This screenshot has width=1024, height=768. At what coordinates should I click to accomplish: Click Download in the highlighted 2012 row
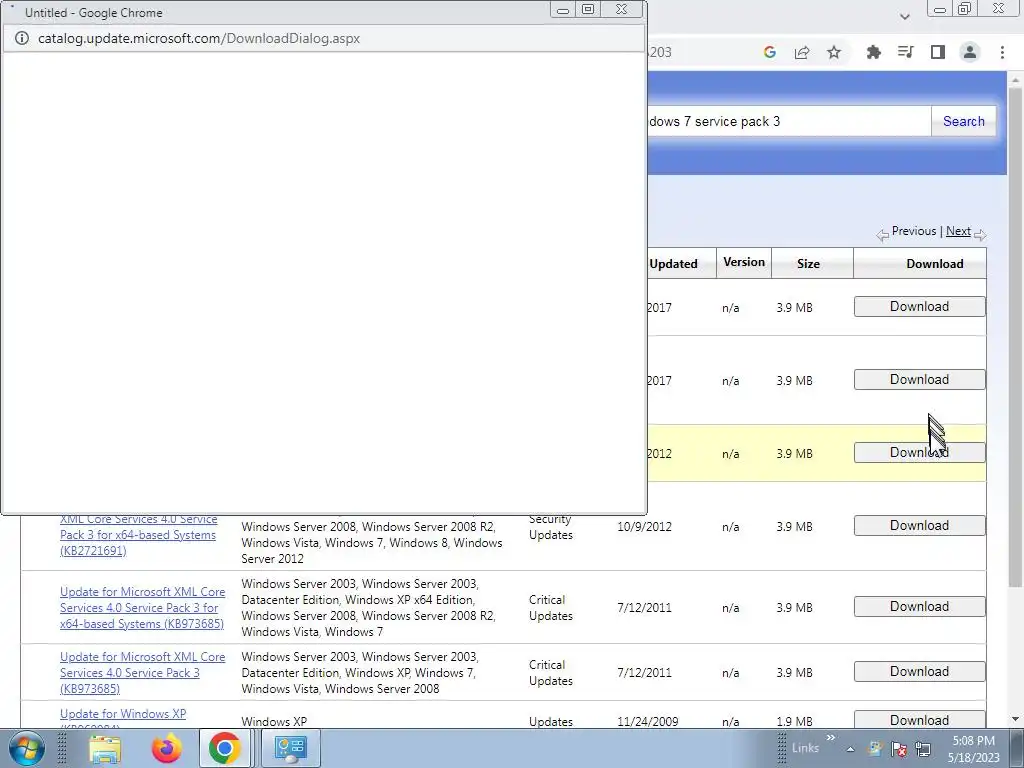[x=920, y=453]
